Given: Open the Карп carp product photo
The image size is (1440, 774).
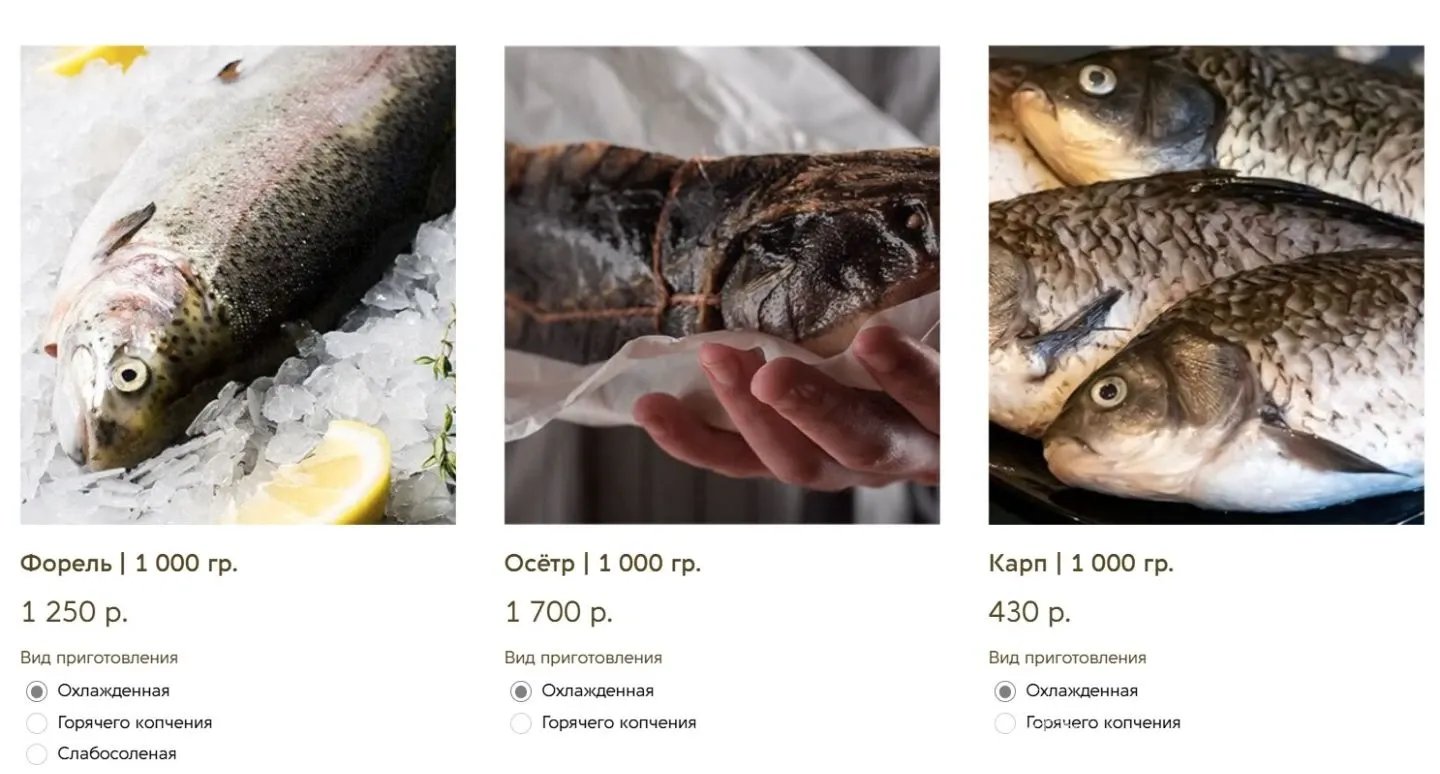Looking at the screenshot, I should pyautogui.click(x=1206, y=285).
